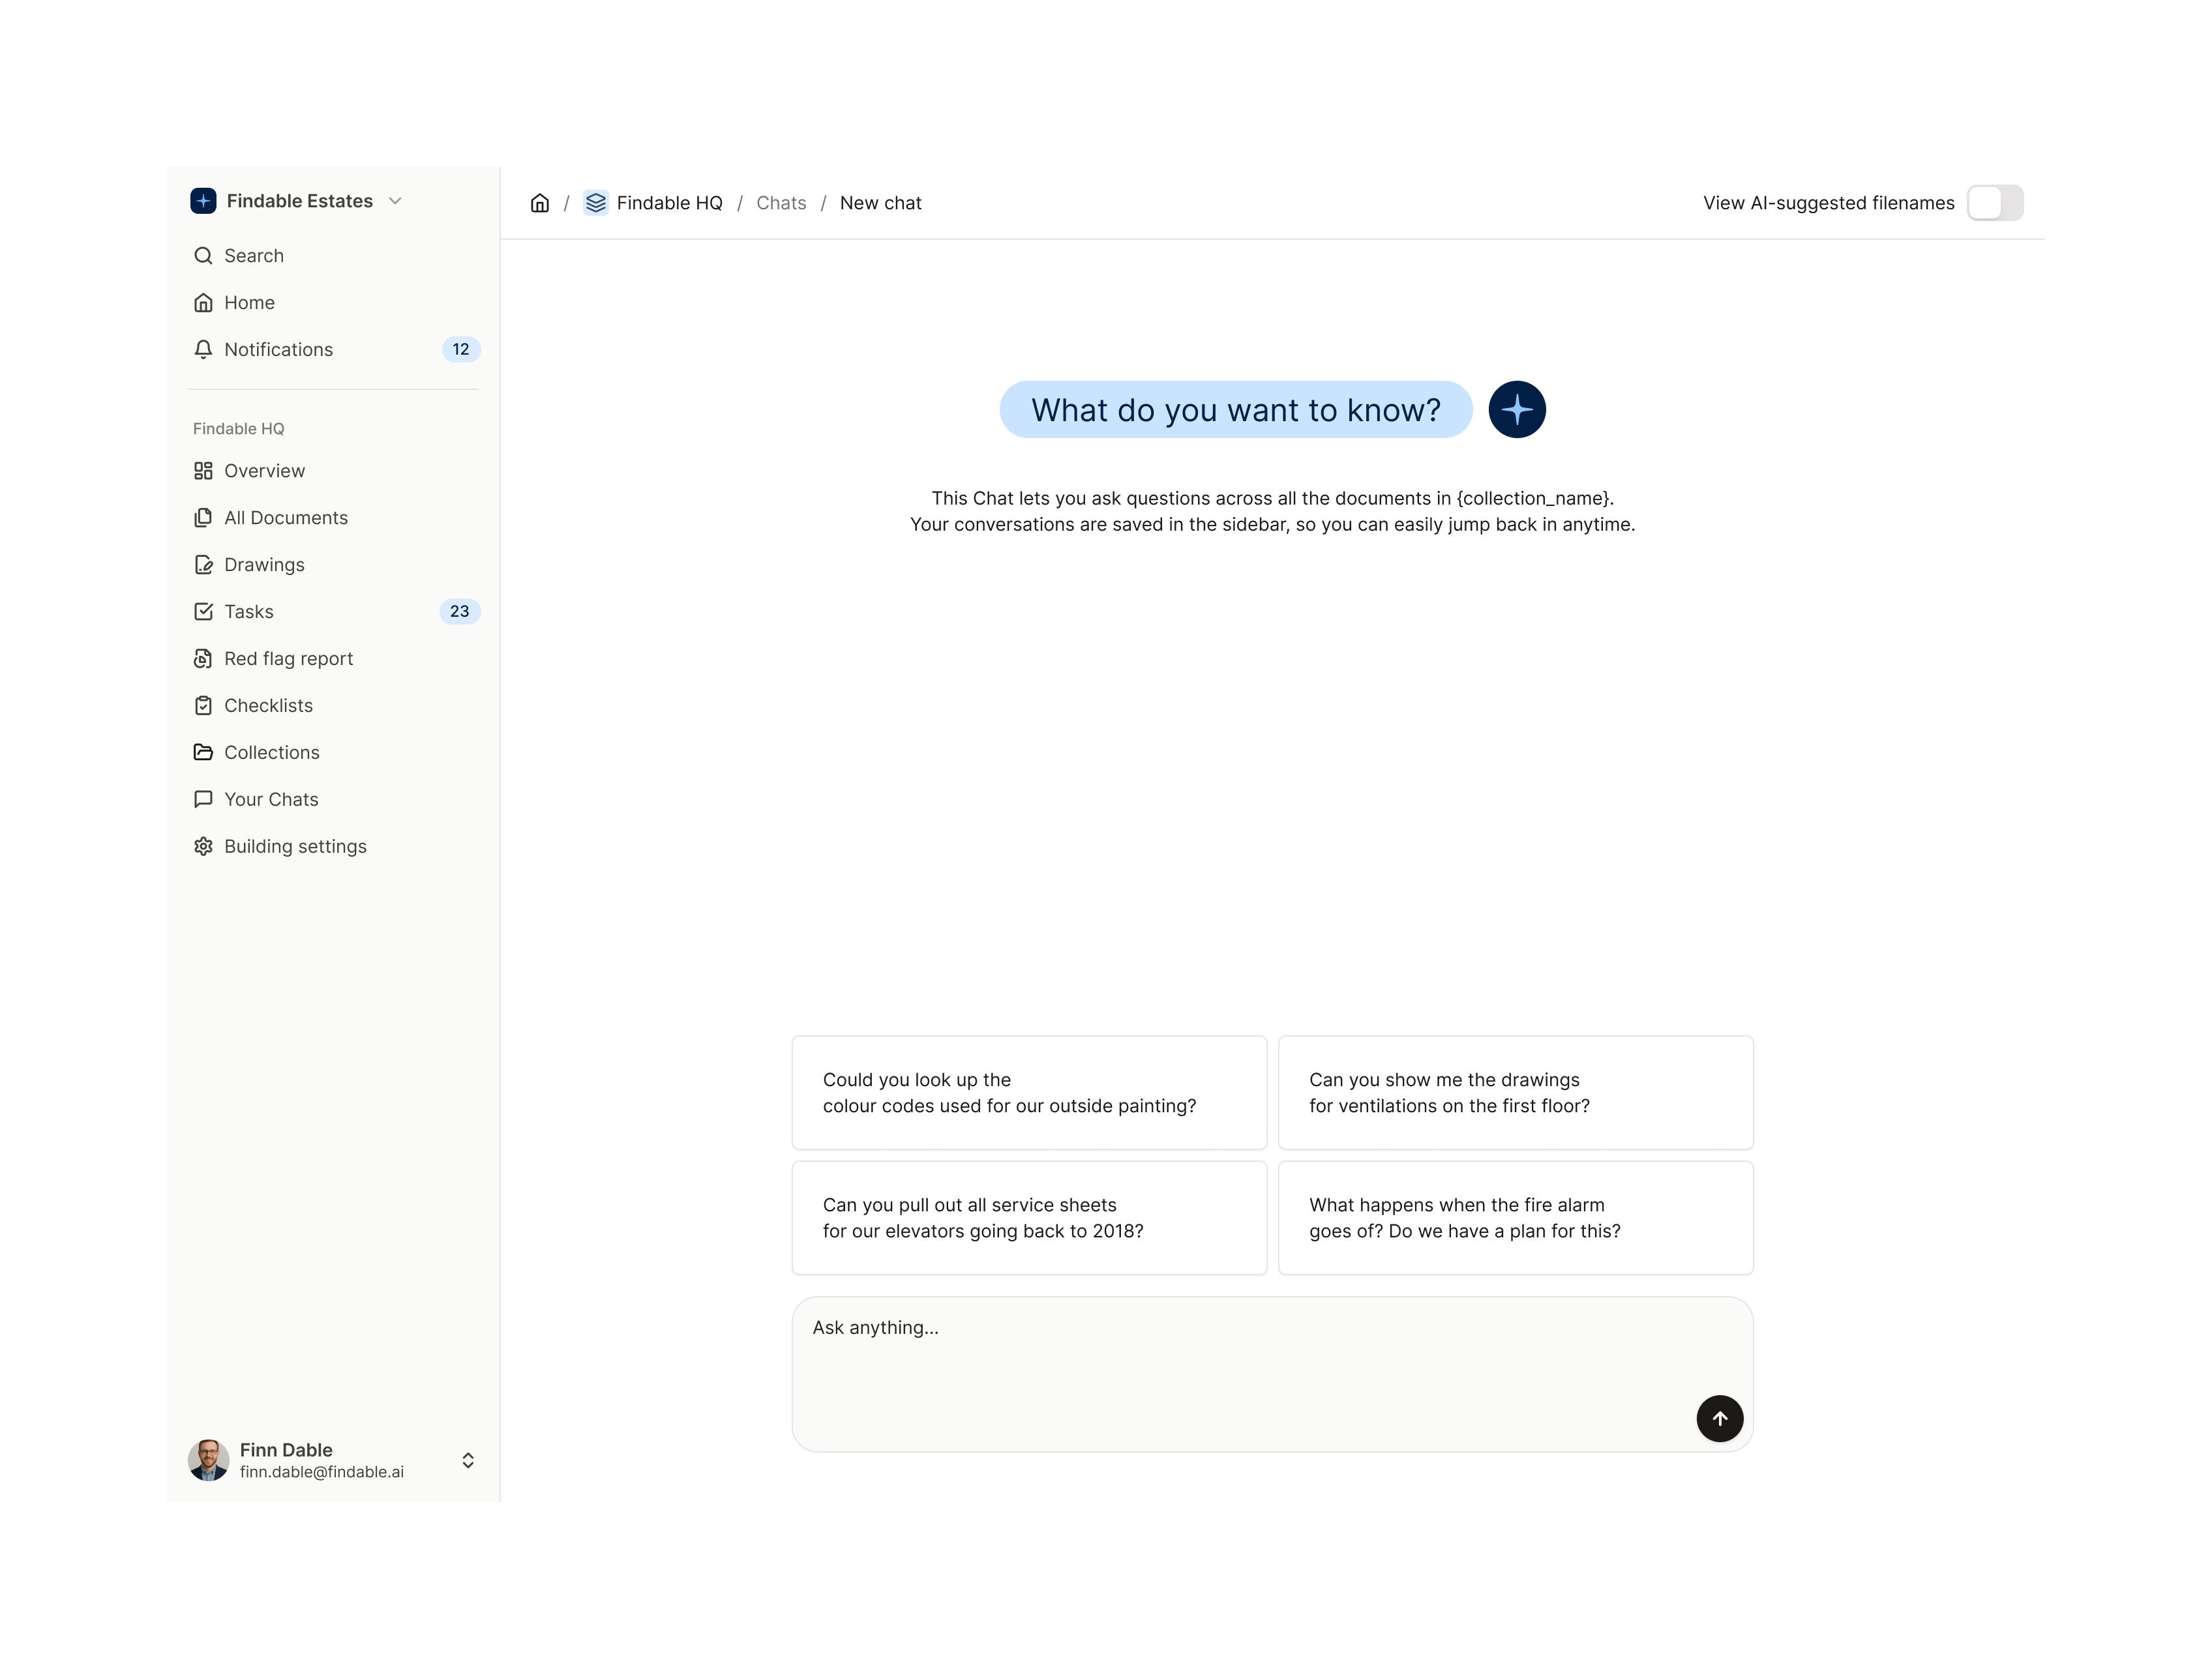Screen dimensions: 2212x1669
Task: Click the Red flag report icon
Action: coord(203,659)
